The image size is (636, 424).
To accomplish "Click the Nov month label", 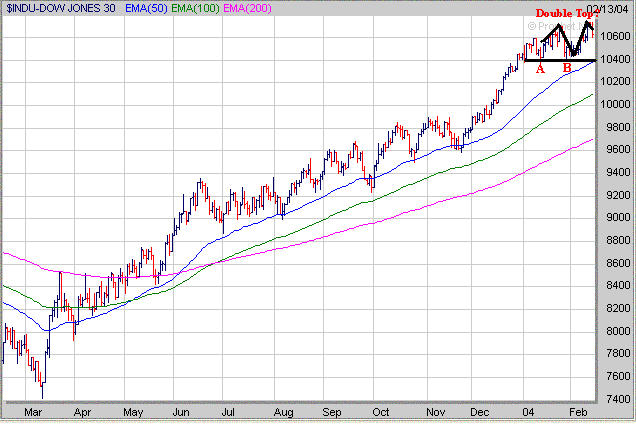I will pyautogui.click(x=436, y=413).
